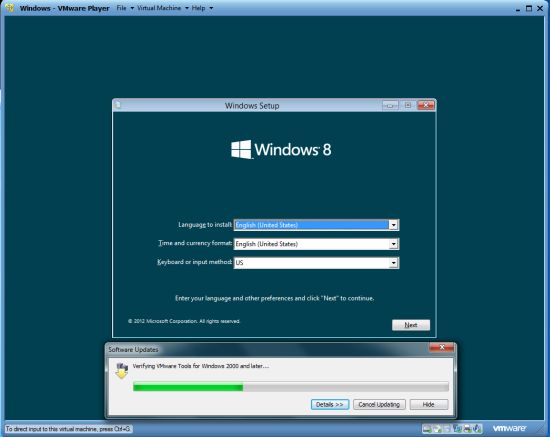Viewport: 550px width, 437px height.
Task: Click the floppy drive device icon in status bar
Action: 447,429
